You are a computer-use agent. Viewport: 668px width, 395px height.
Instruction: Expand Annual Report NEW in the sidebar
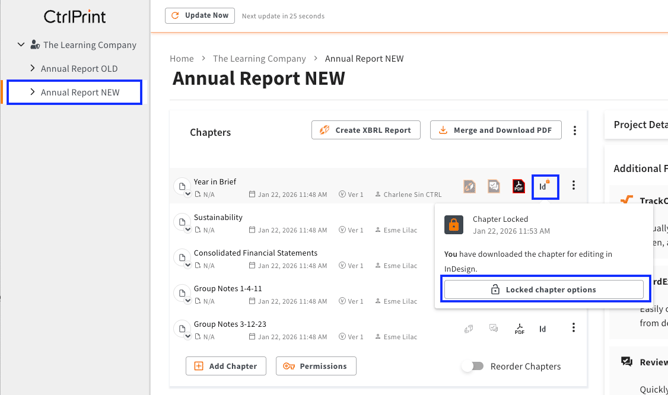coord(32,92)
